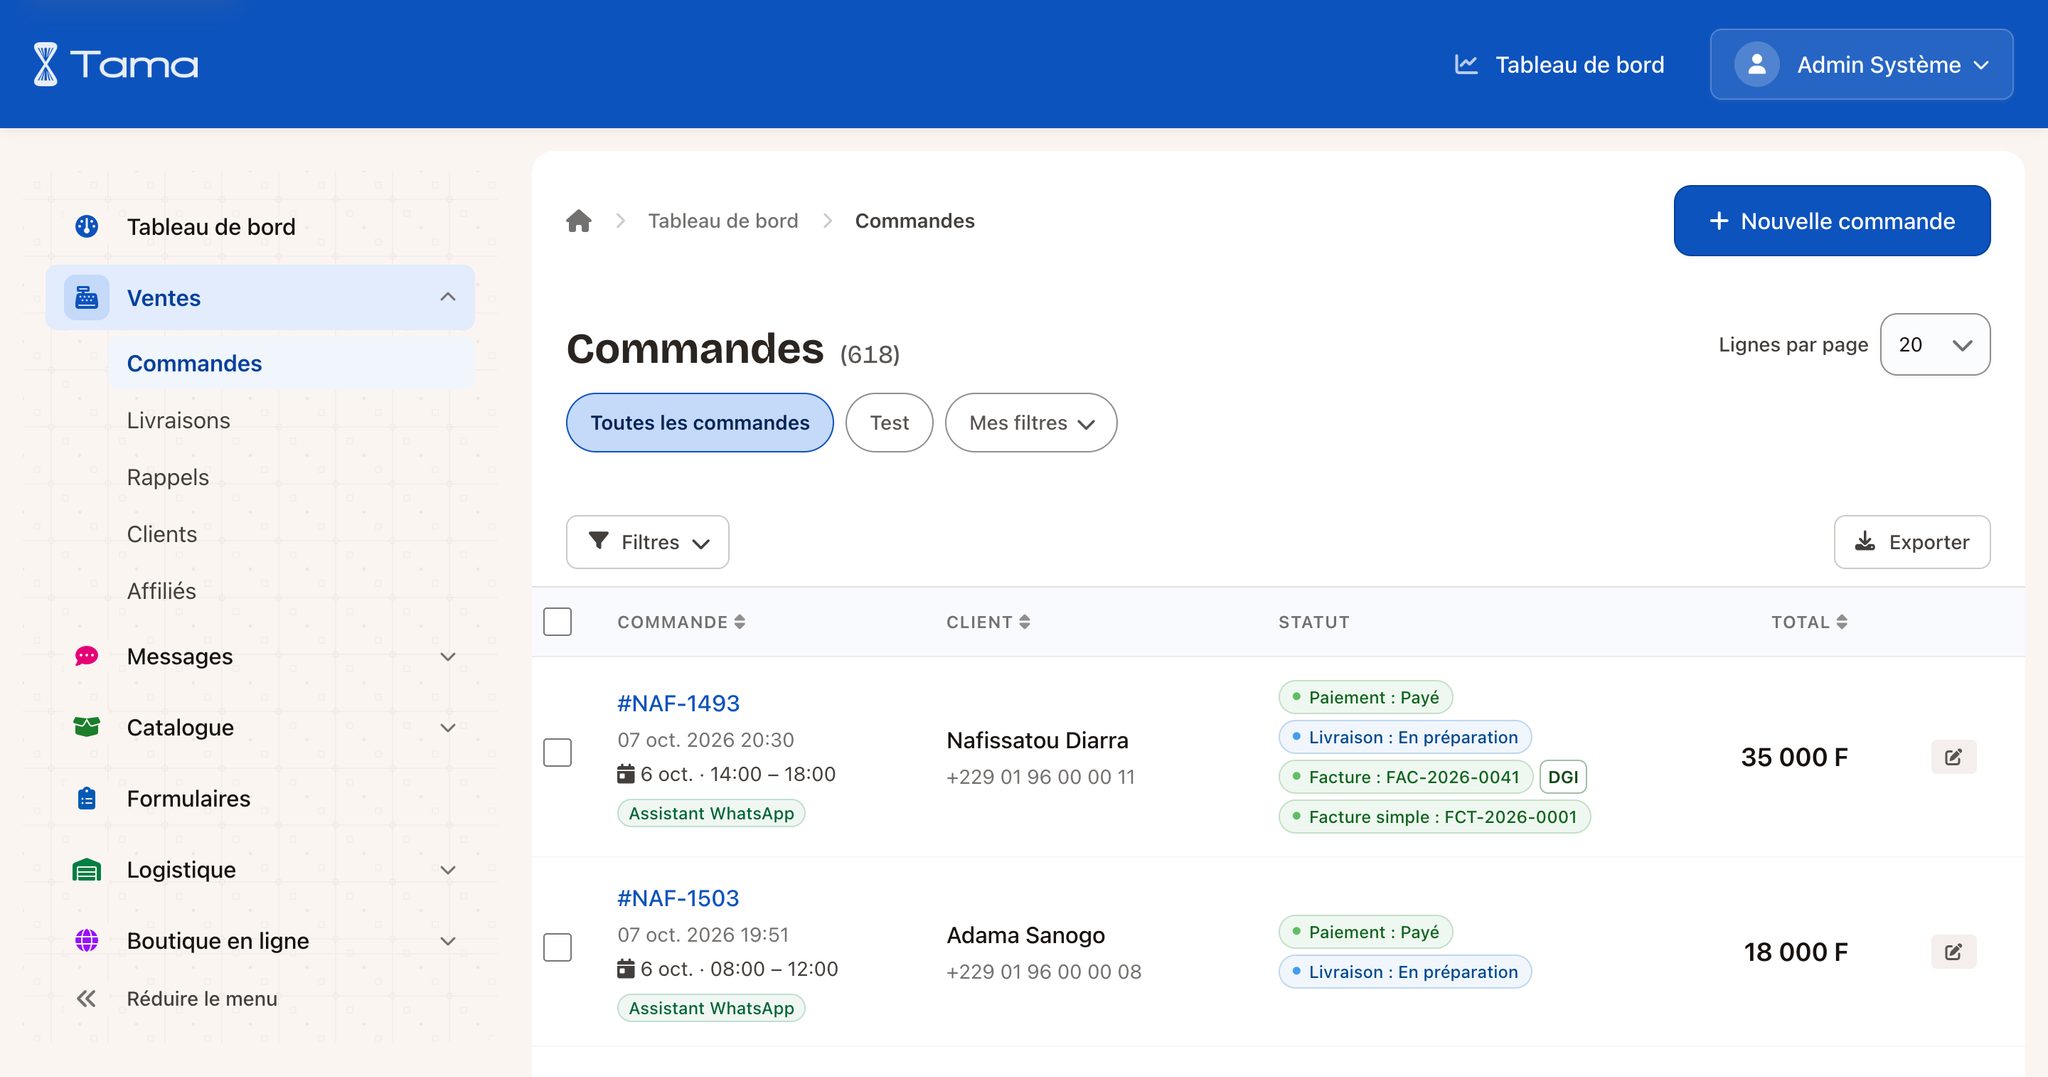
Task: Click the home icon in breadcrumb
Action: coord(579,221)
